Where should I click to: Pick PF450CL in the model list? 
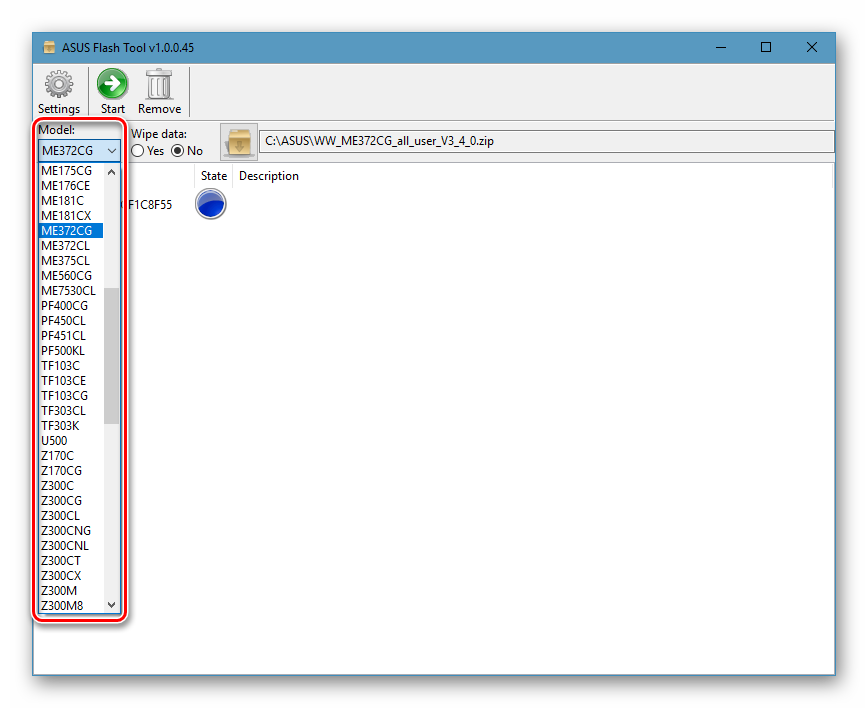click(71, 321)
